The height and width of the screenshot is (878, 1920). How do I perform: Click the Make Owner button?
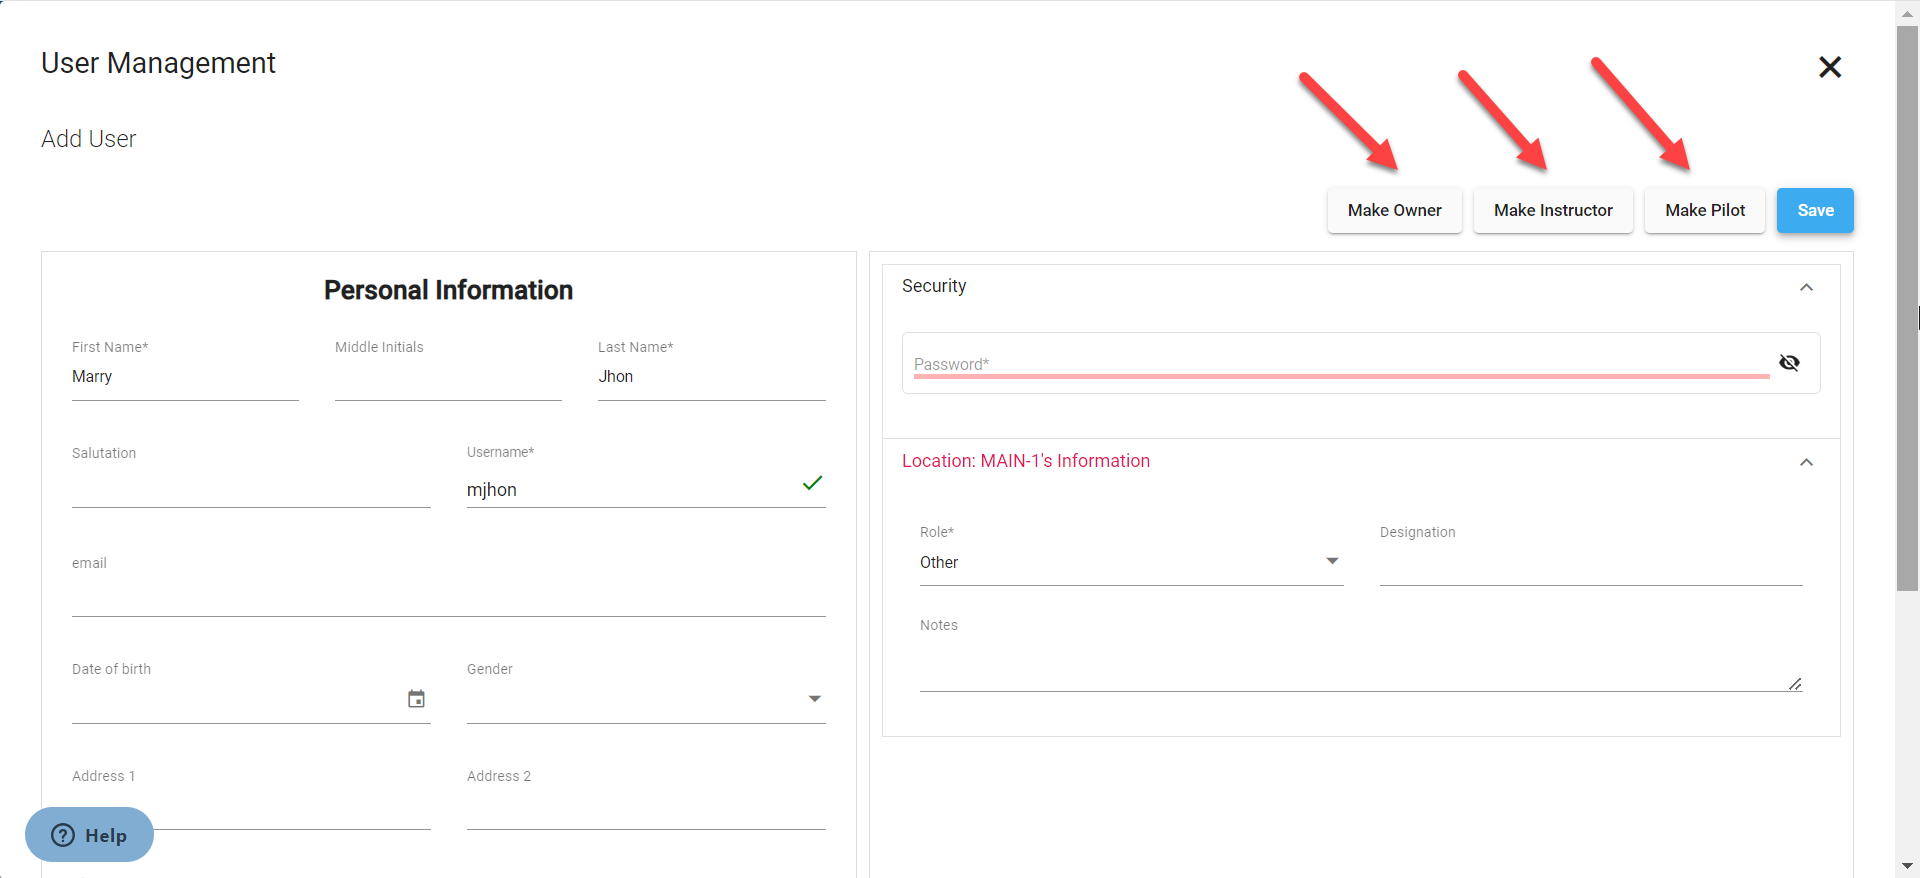(x=1394, y=211)
